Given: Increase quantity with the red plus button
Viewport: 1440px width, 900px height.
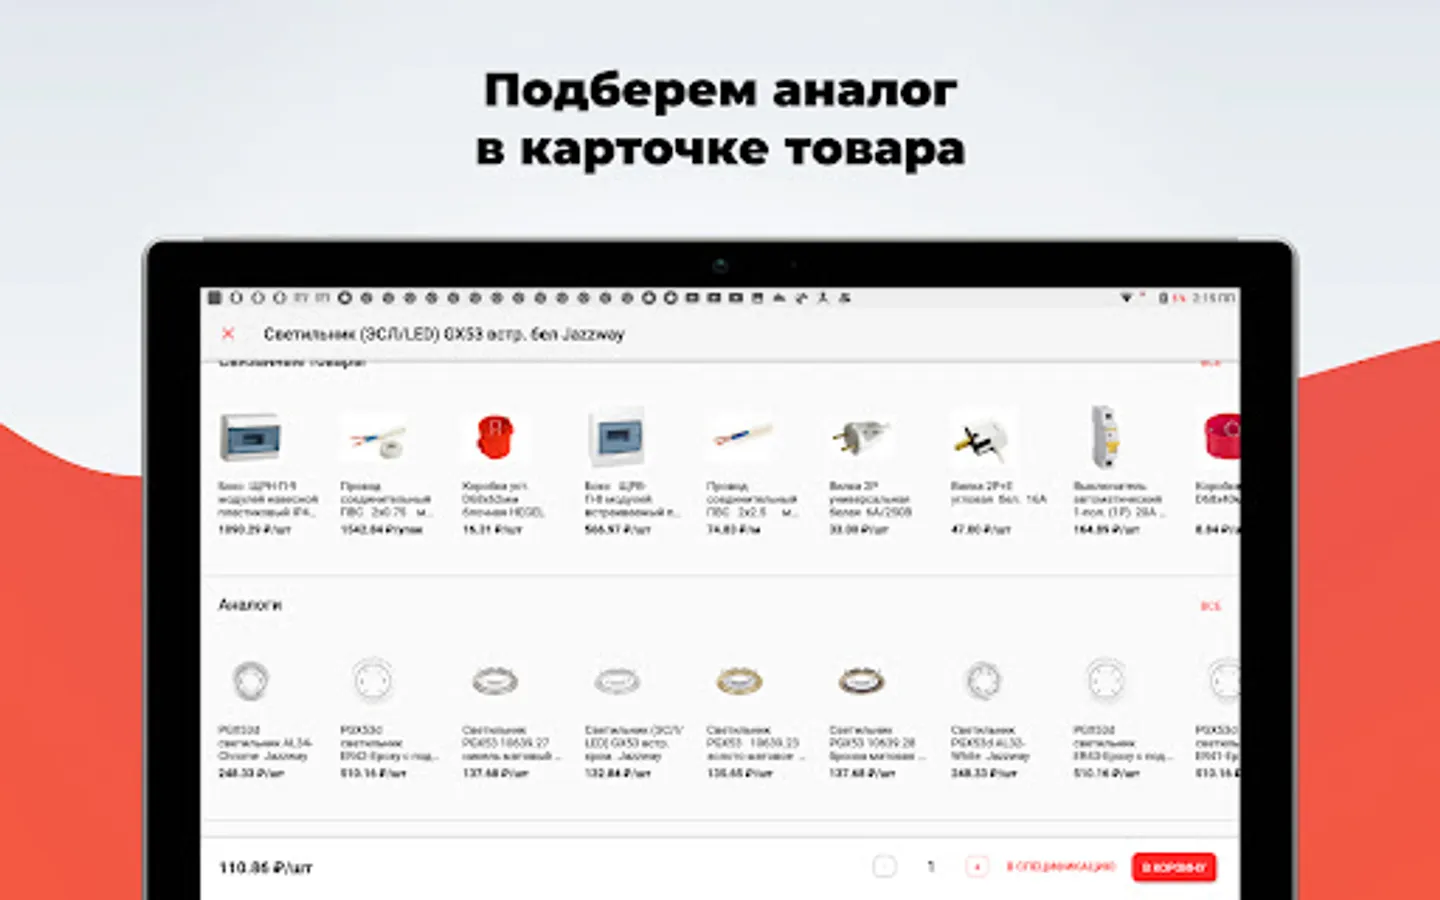Looking at the screenshot, I should click(x=977, y=866).
